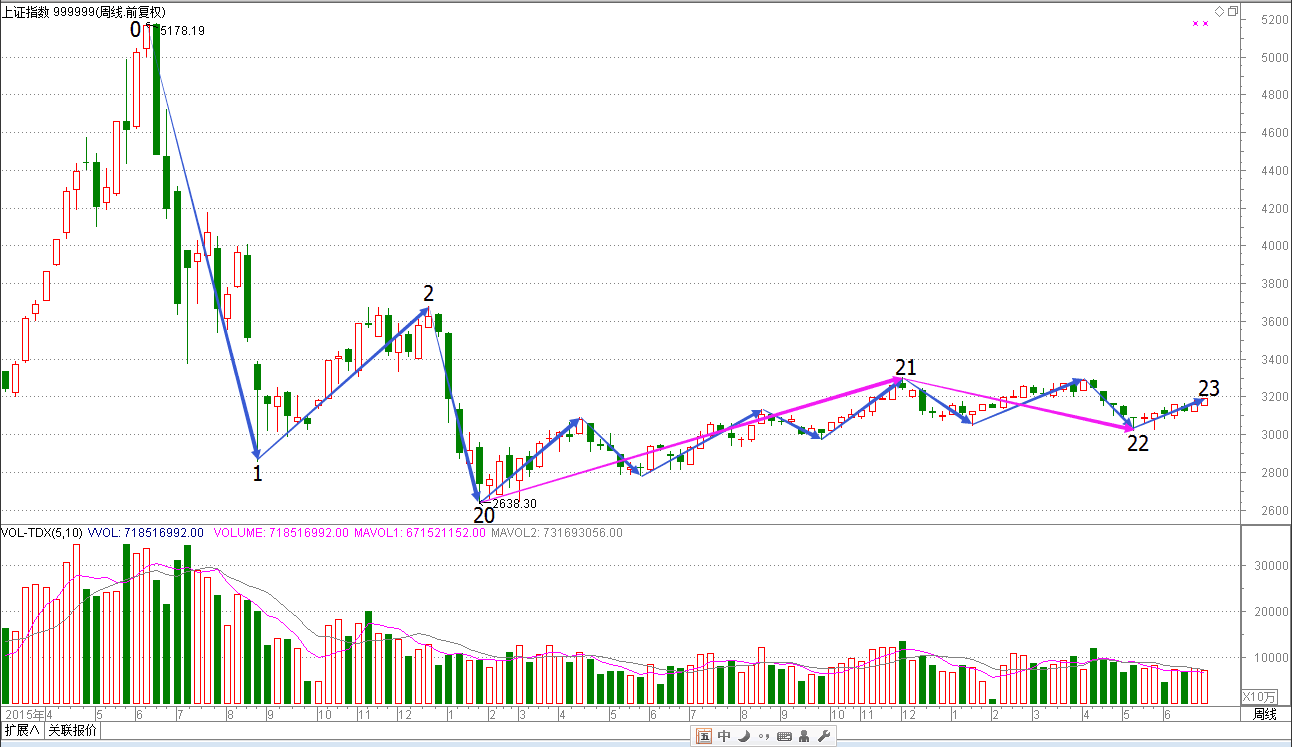Click the 5200 price axis label

point(1274,20)
